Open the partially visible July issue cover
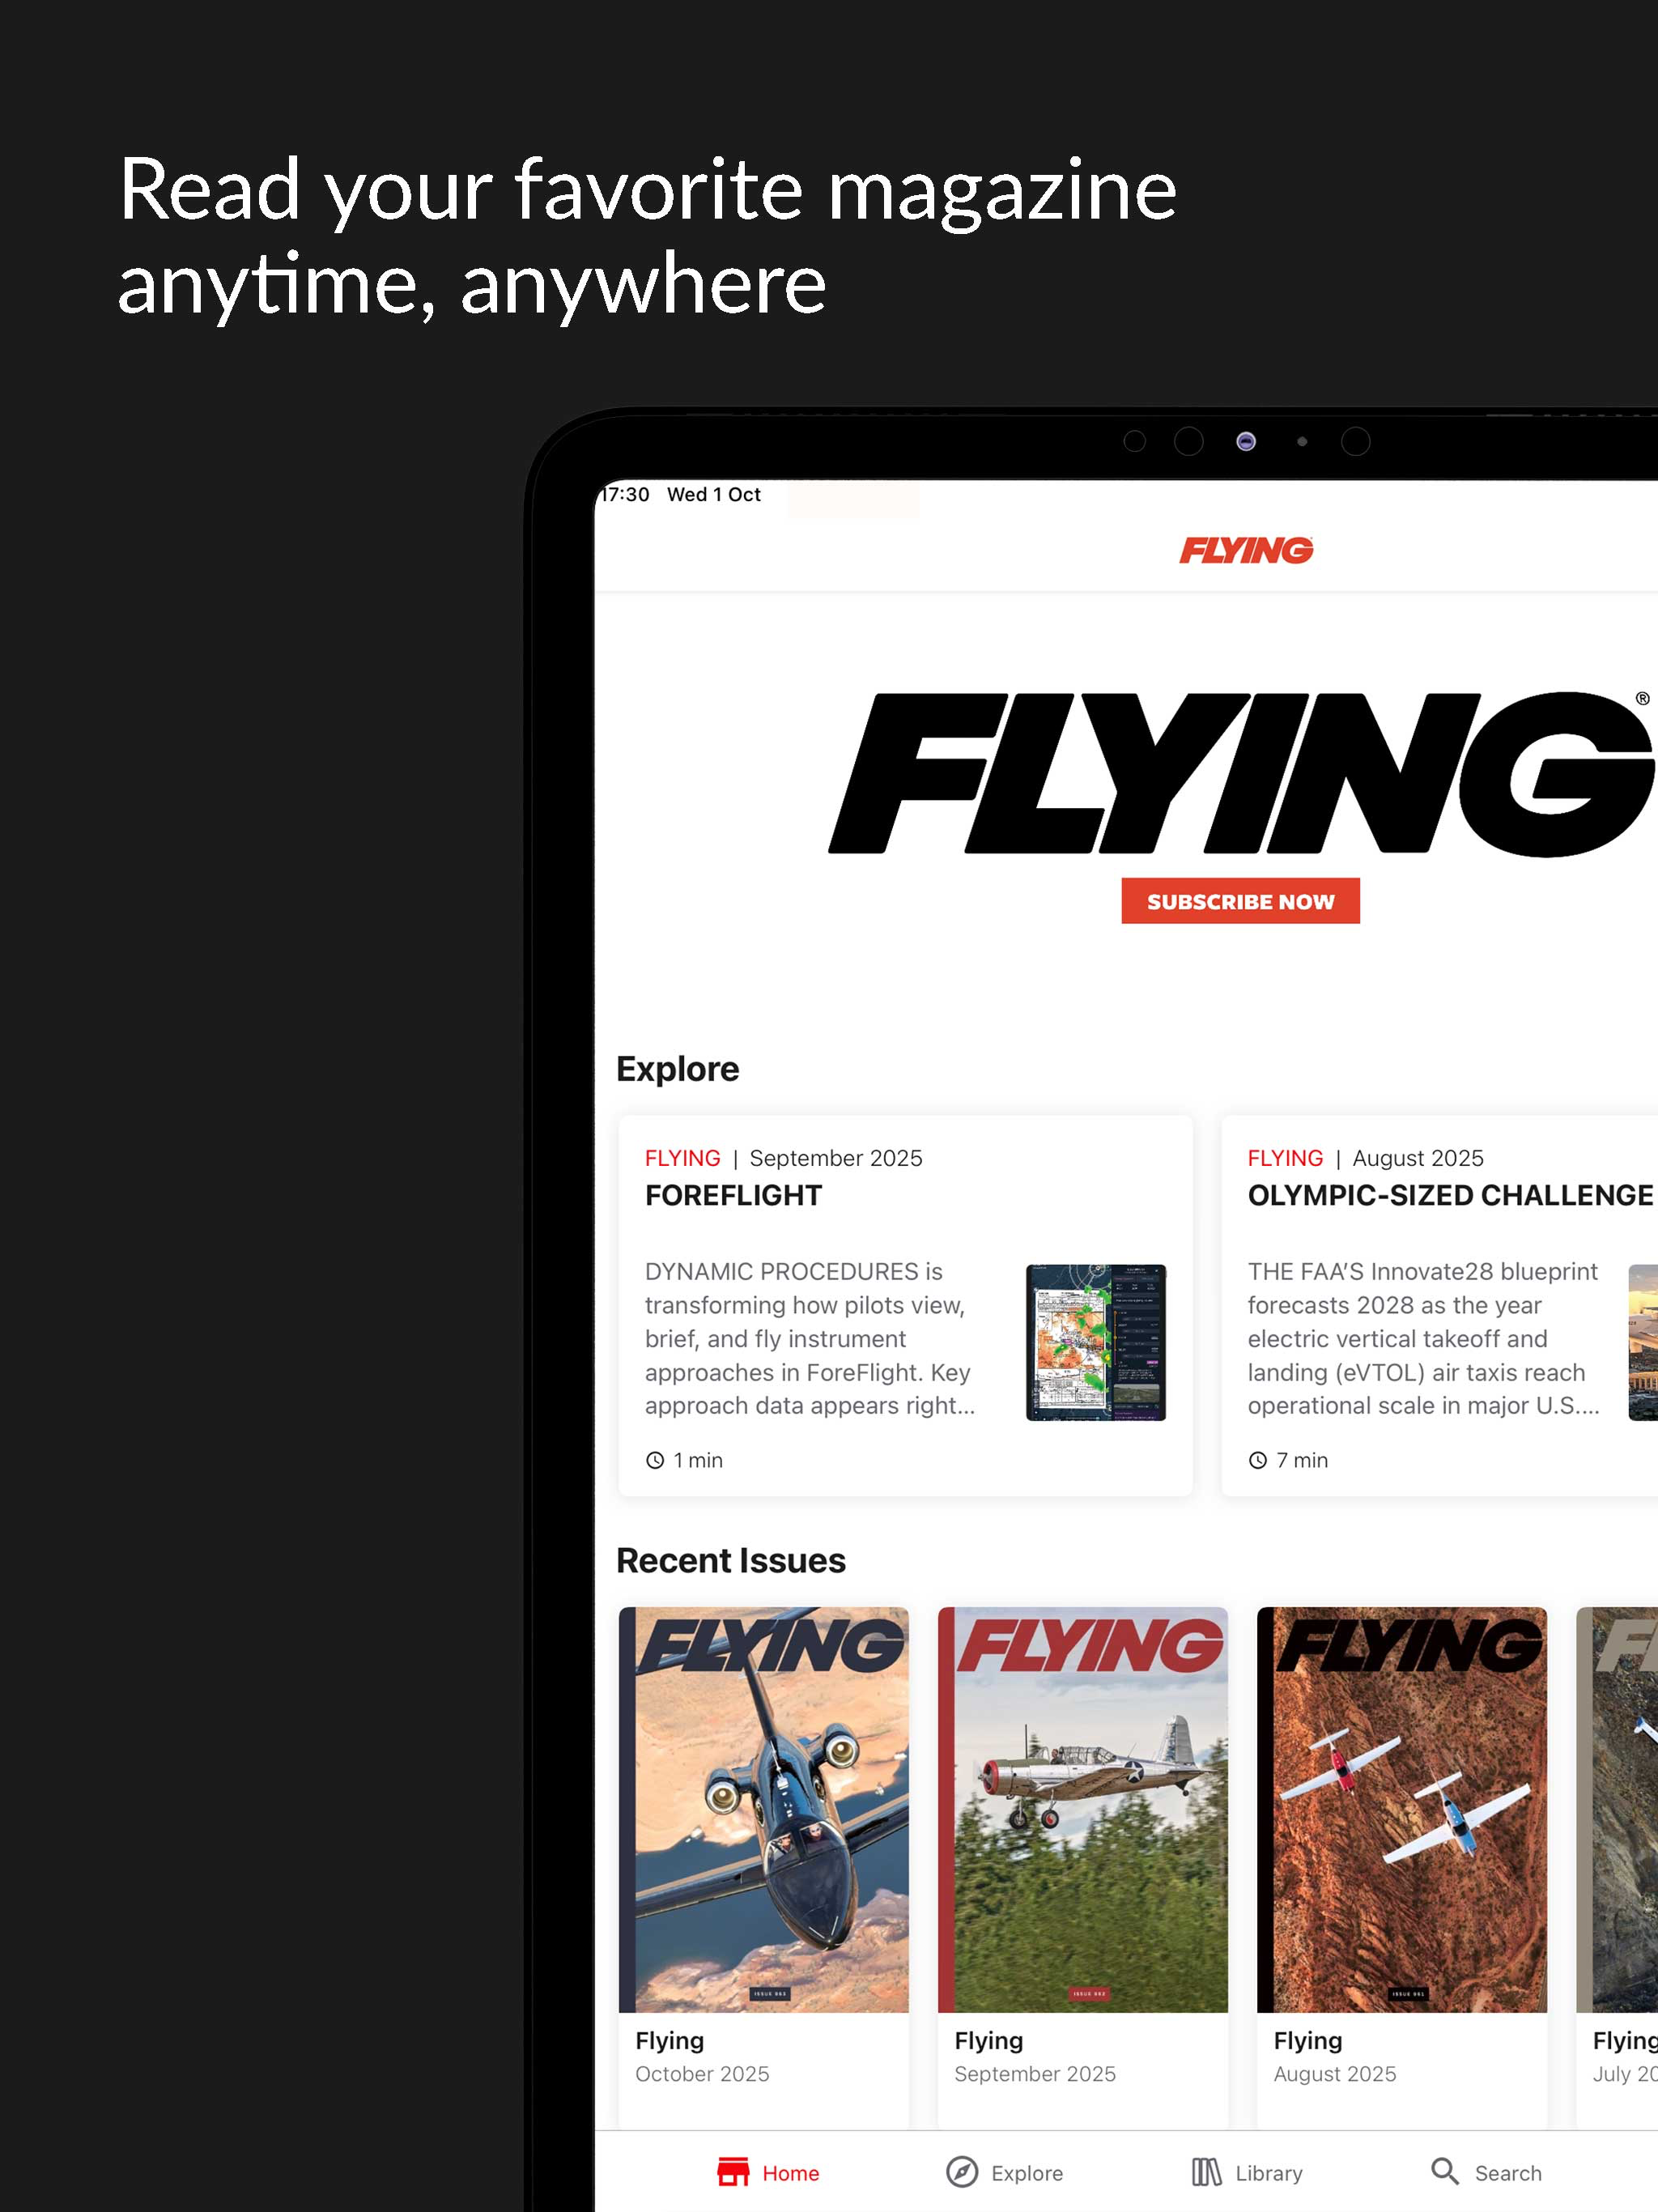The height and width of the screenshot is (2212, 1658). point(1617,1810)
